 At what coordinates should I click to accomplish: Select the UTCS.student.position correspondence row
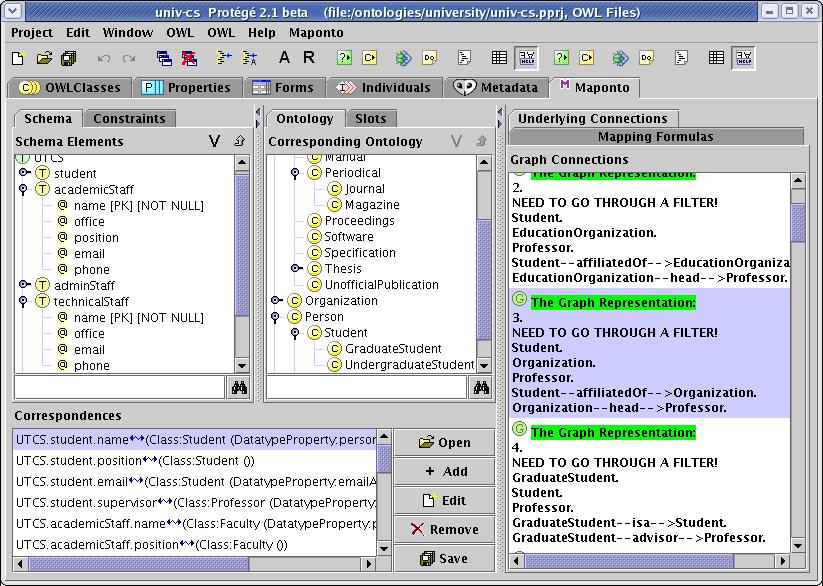point(194,461)
